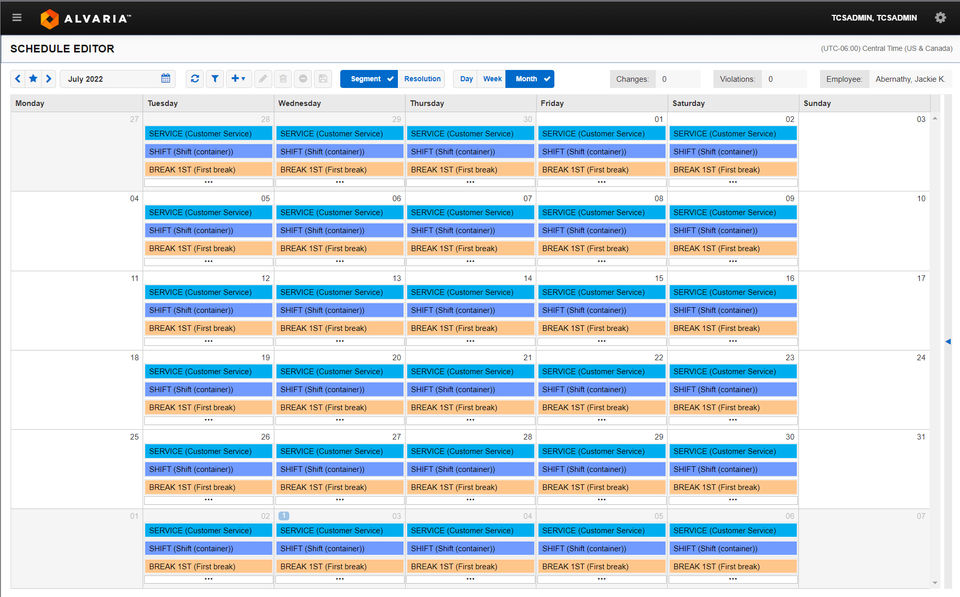Select SERVICE segment on Tuesday July 19
Viewport: 960px width, 597px height.
tap(208, 372)
